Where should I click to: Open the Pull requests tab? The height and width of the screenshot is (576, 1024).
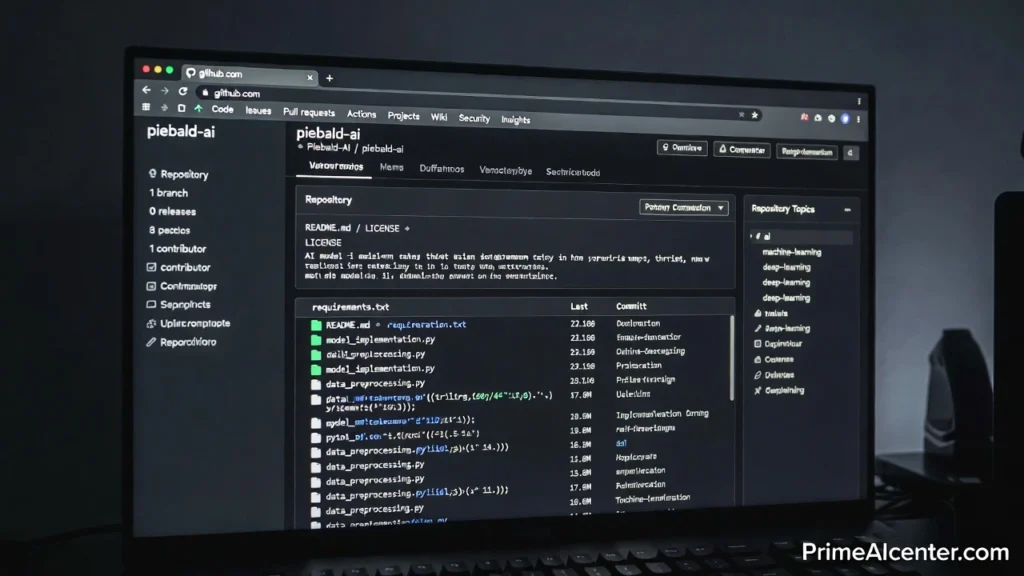point(309,113)
